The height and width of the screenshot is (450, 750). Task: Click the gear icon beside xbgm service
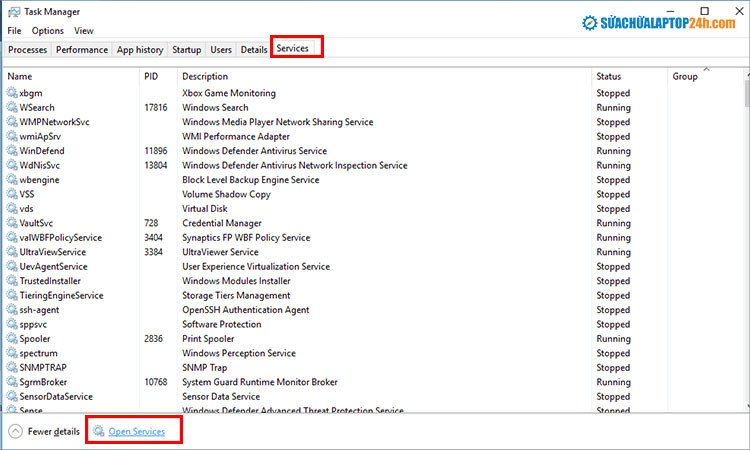pos(12,93)
